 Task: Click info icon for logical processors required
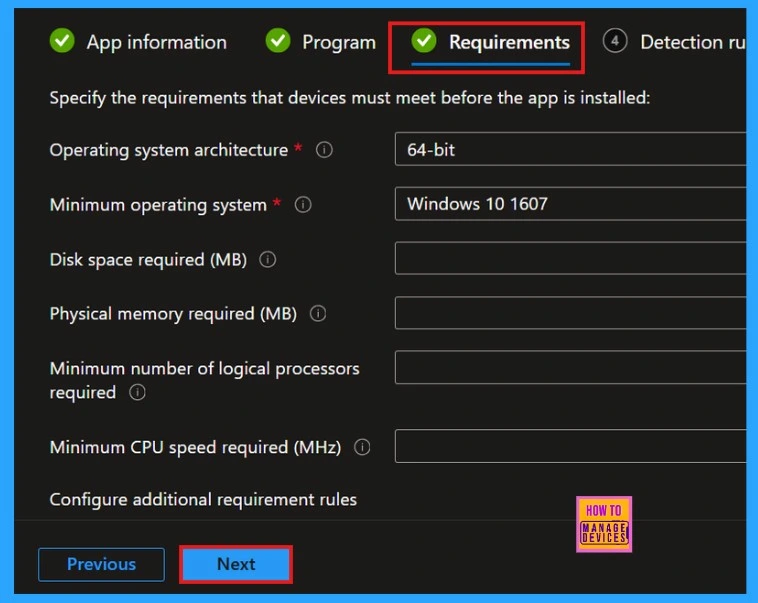coord(137,392)
